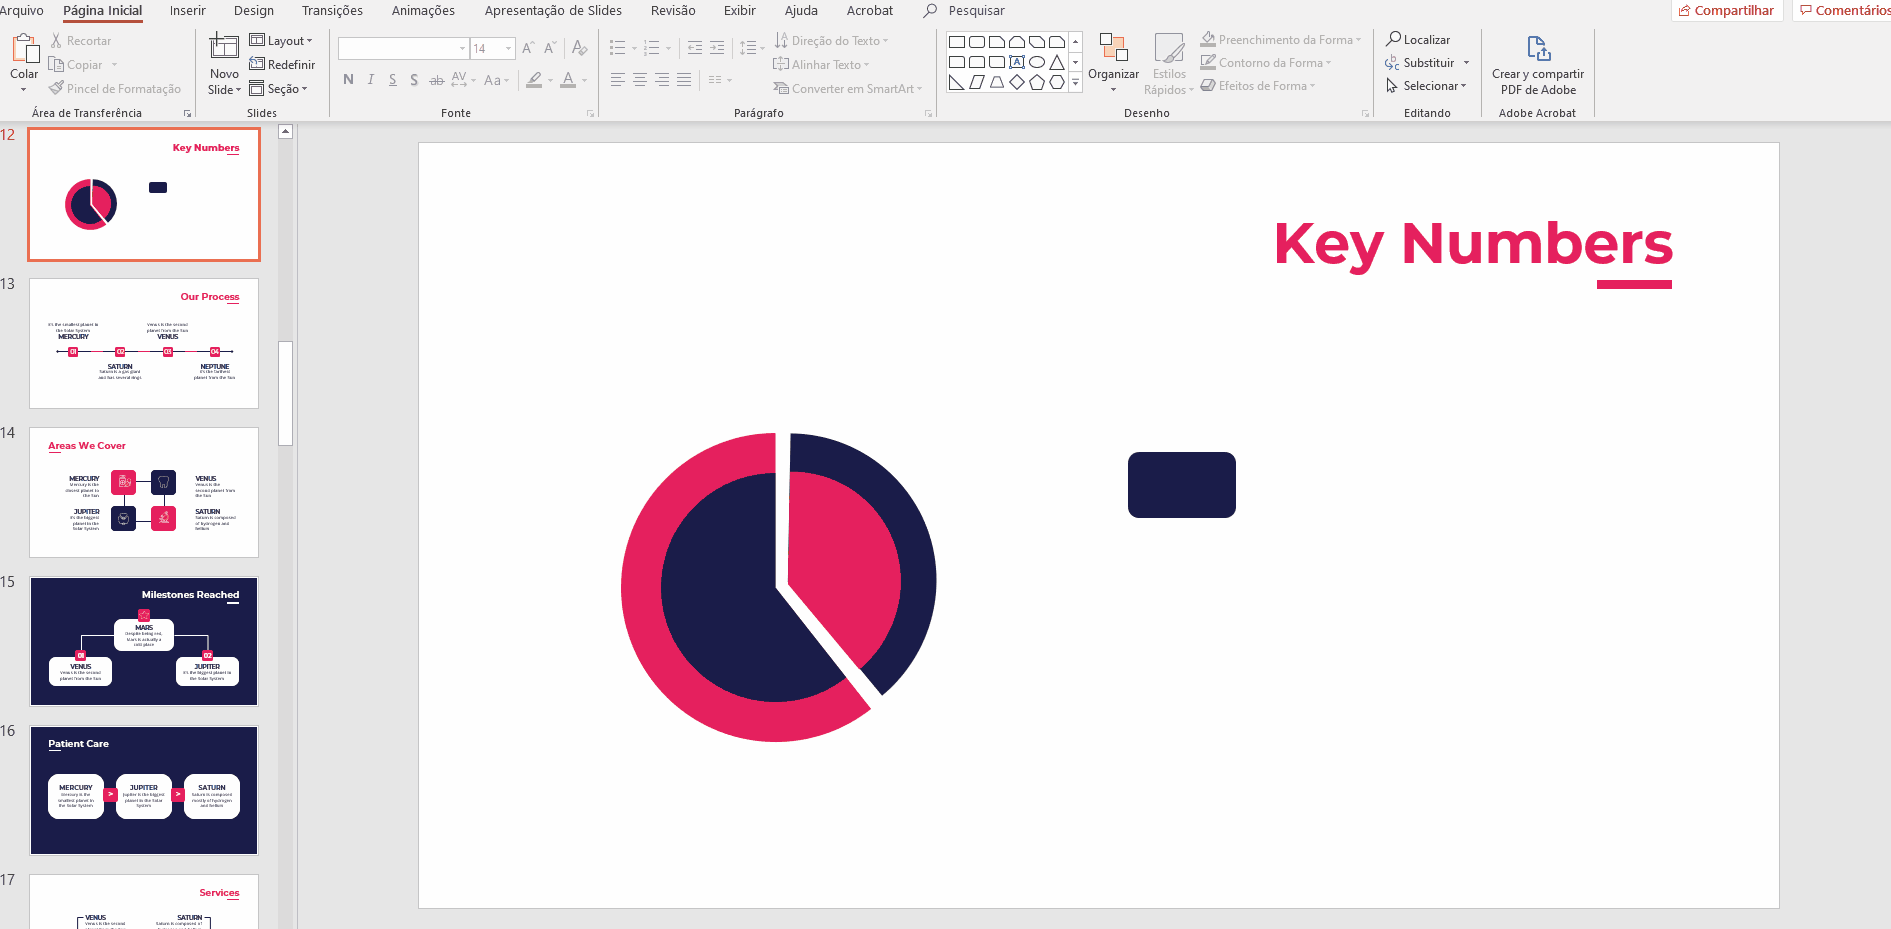The width and height of the screenshot is (1891, 929).
Task: Open the font name combo box
Action: 404,48
